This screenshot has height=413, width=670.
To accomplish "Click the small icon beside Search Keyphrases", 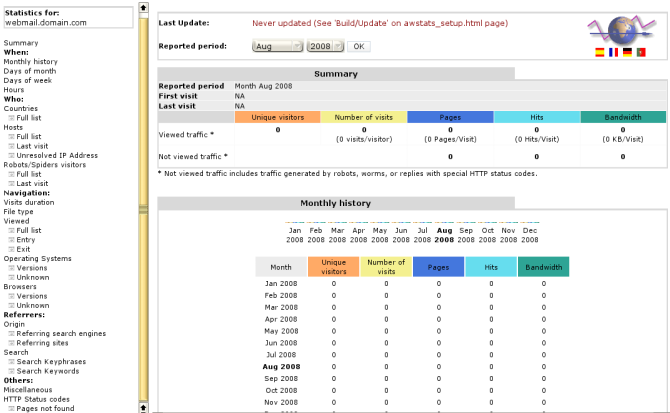I will [x=12, y=362].
